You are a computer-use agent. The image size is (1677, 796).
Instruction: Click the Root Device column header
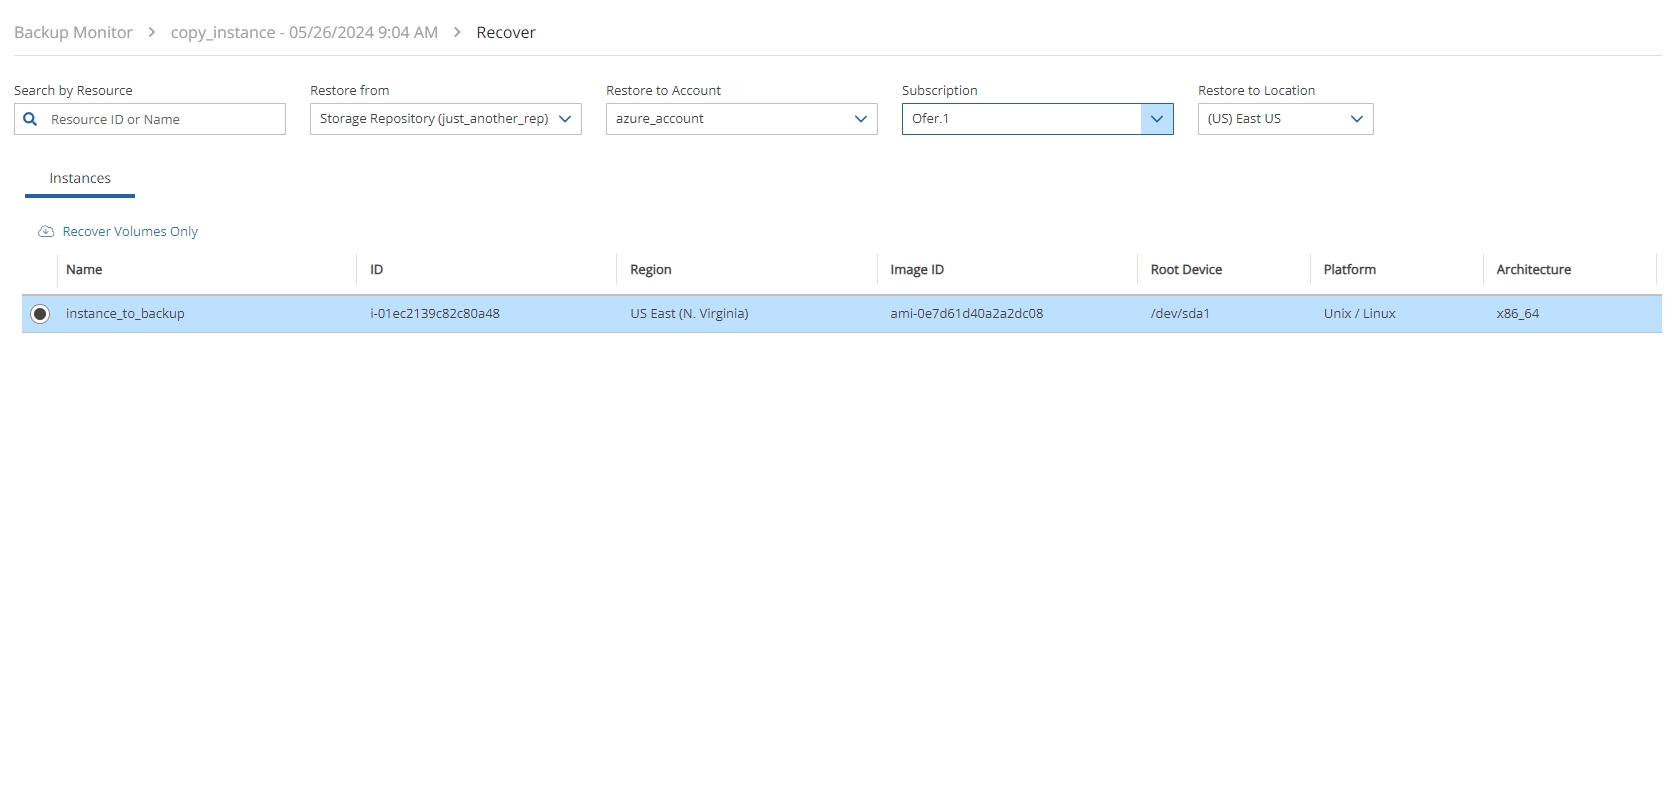point(1186,270)
